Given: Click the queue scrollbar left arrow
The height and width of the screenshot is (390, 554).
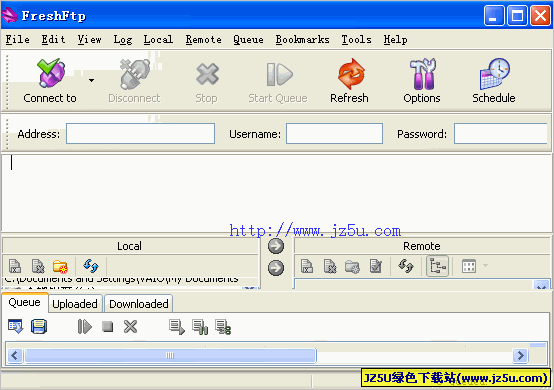Looking at the screenshot, I should (x=15, y=355).
